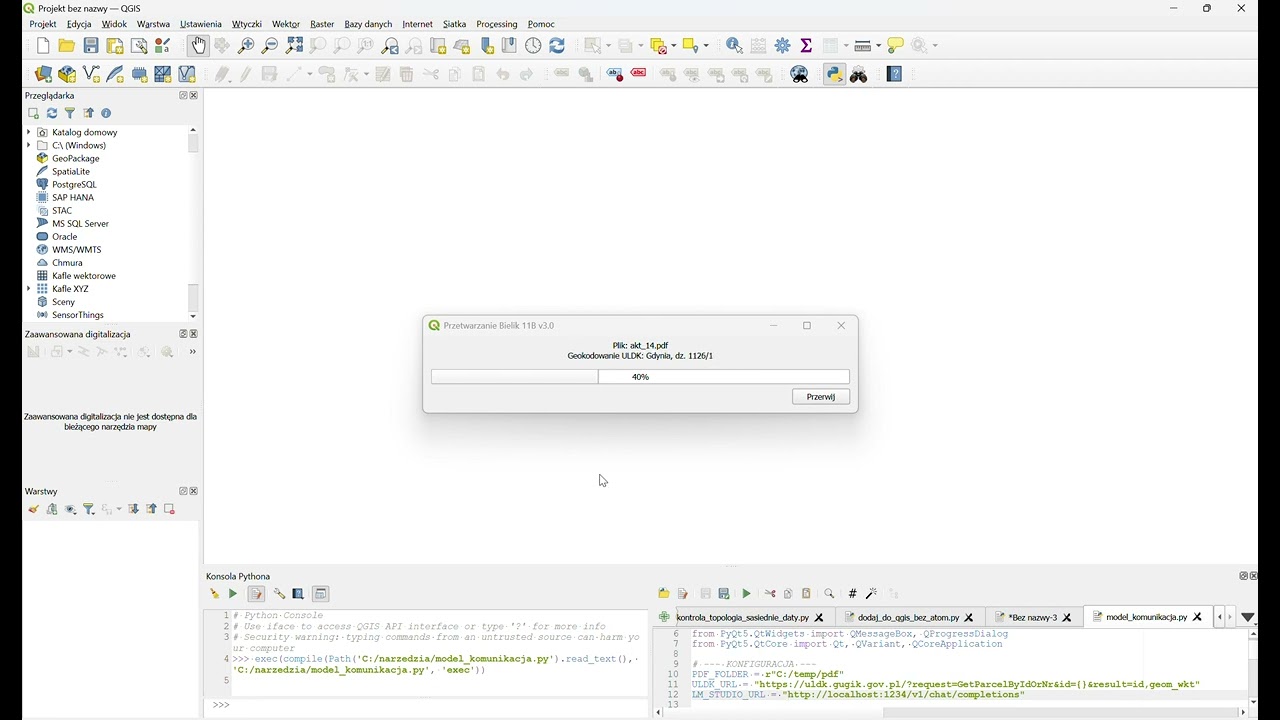
Task: Expand the C:\ (Windows) drive node
Action: pos(29,145)
